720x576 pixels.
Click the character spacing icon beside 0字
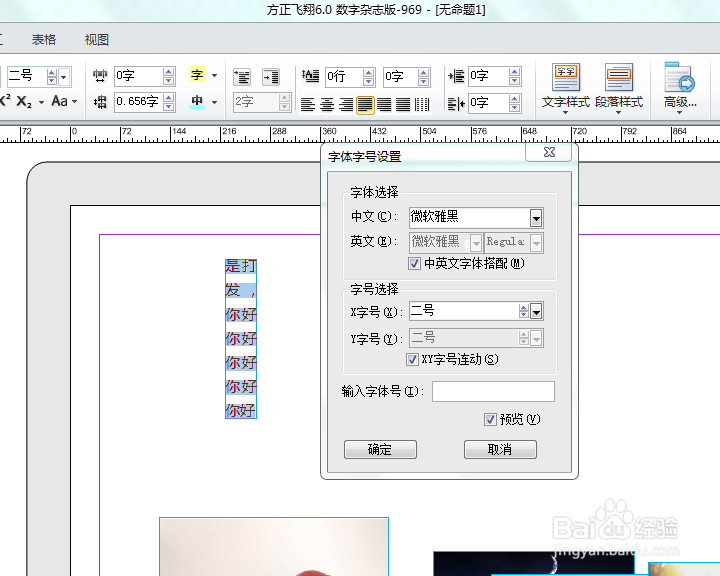[x=100, y=75]
